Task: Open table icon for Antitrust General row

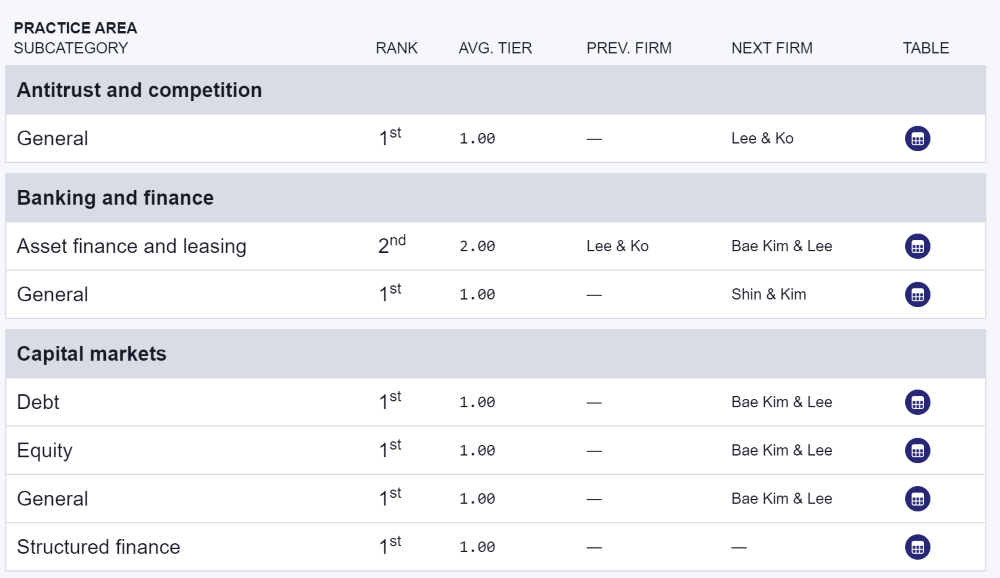Action: click(x=917, y=138)
